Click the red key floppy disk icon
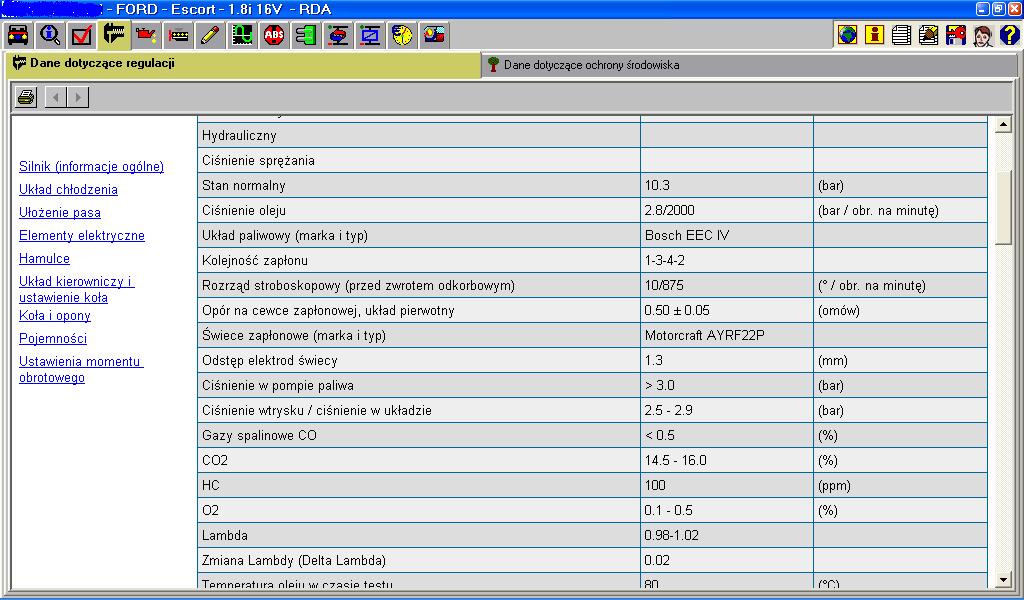The image size is (1024, 600). pos(955,36)
